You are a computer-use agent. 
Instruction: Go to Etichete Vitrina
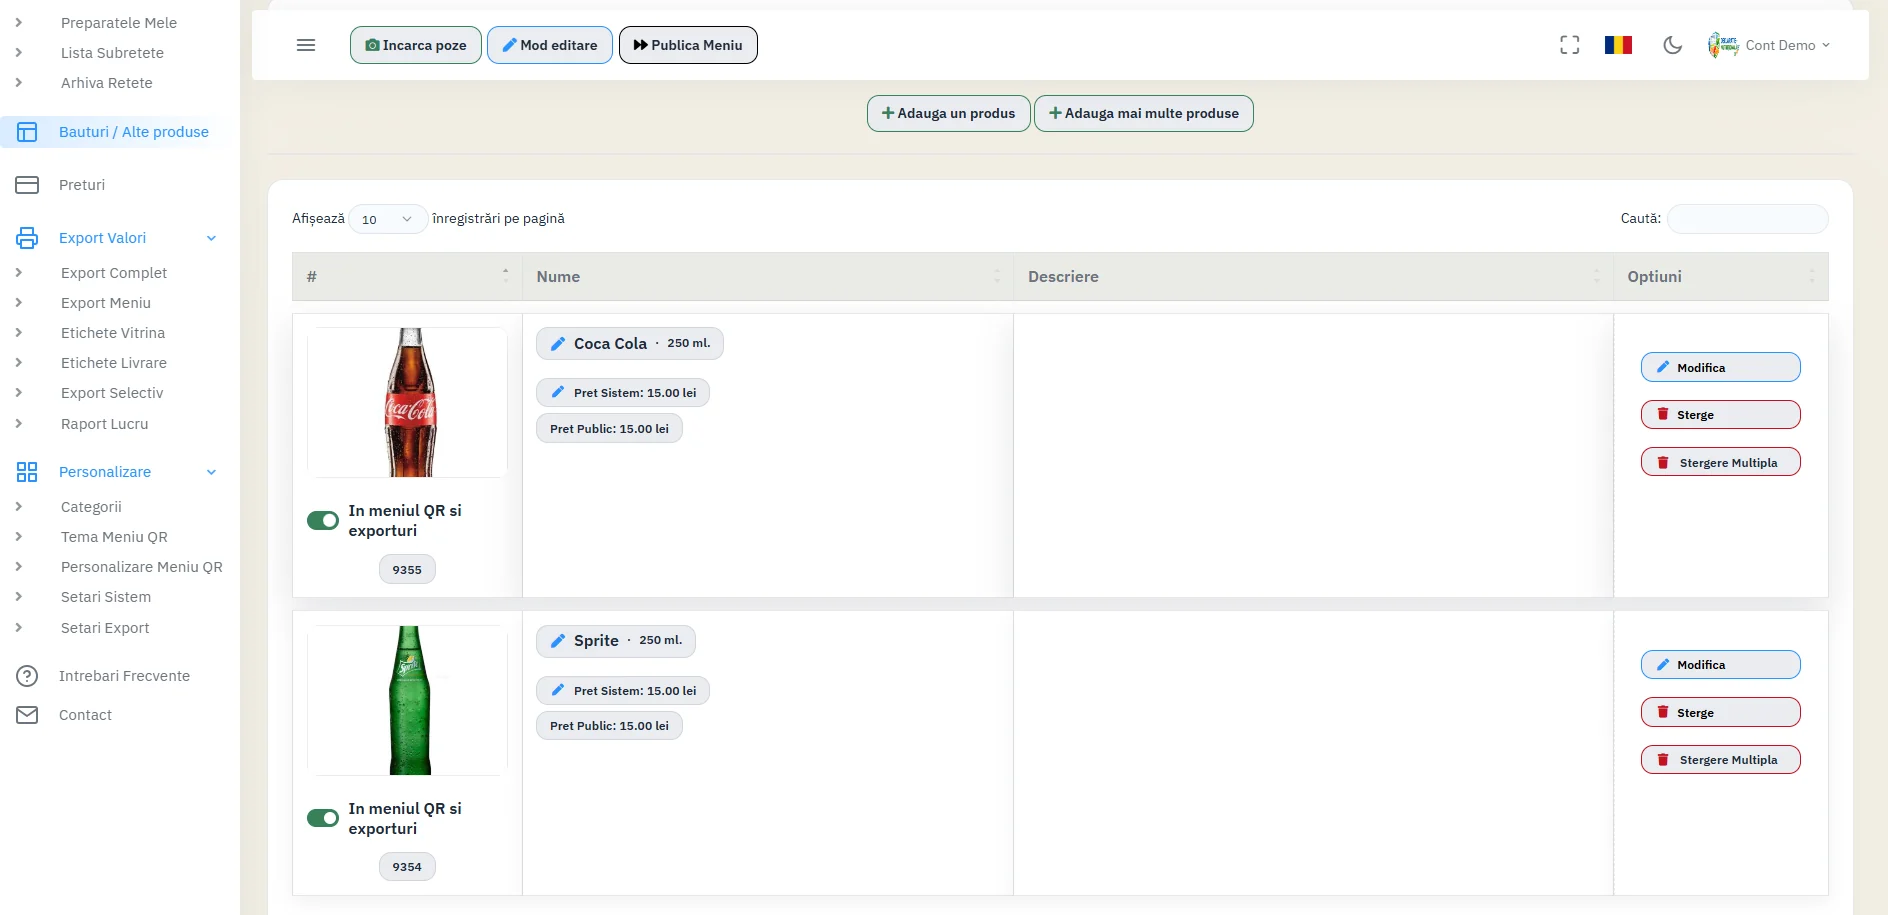(x=113, y=333)
